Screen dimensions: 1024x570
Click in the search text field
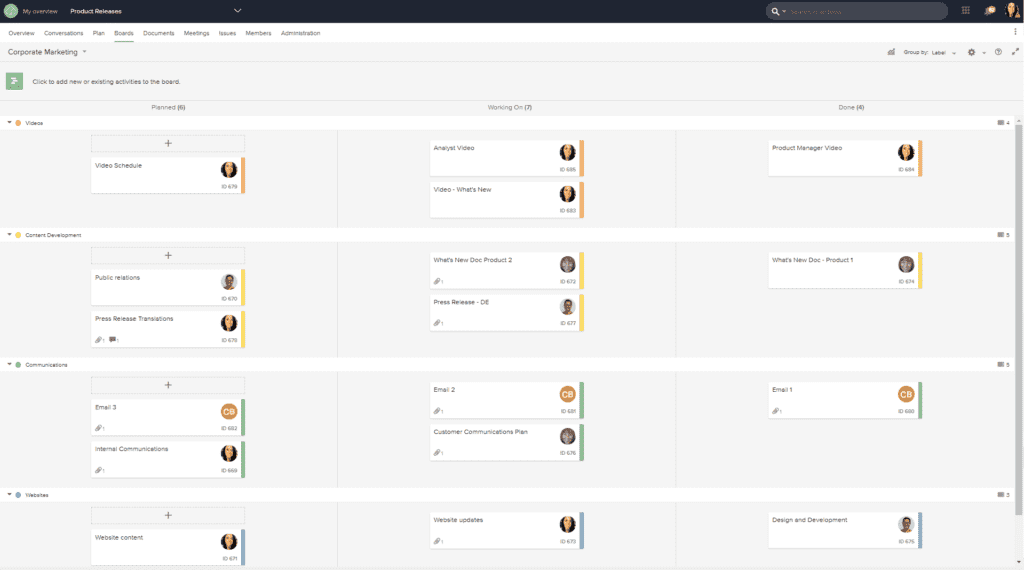pyautogui.click(x=865, y=11)
